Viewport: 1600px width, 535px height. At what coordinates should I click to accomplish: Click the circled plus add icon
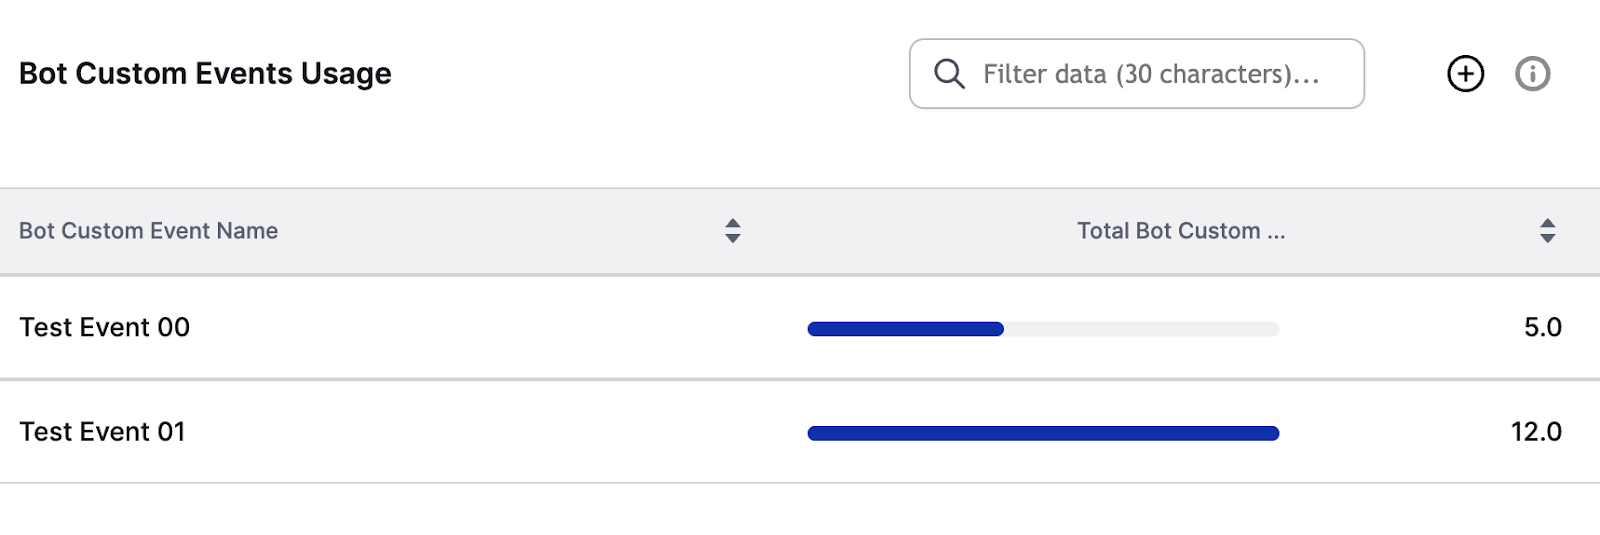pyautogui.click(x=1466, y=74)
